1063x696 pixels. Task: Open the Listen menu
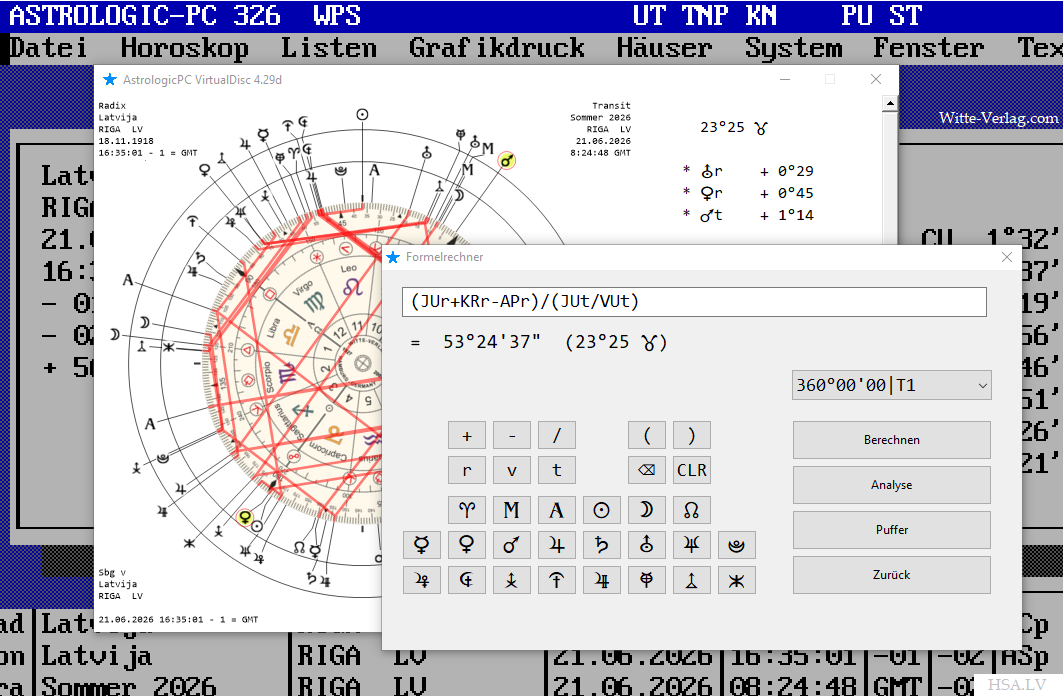point(329,48)
